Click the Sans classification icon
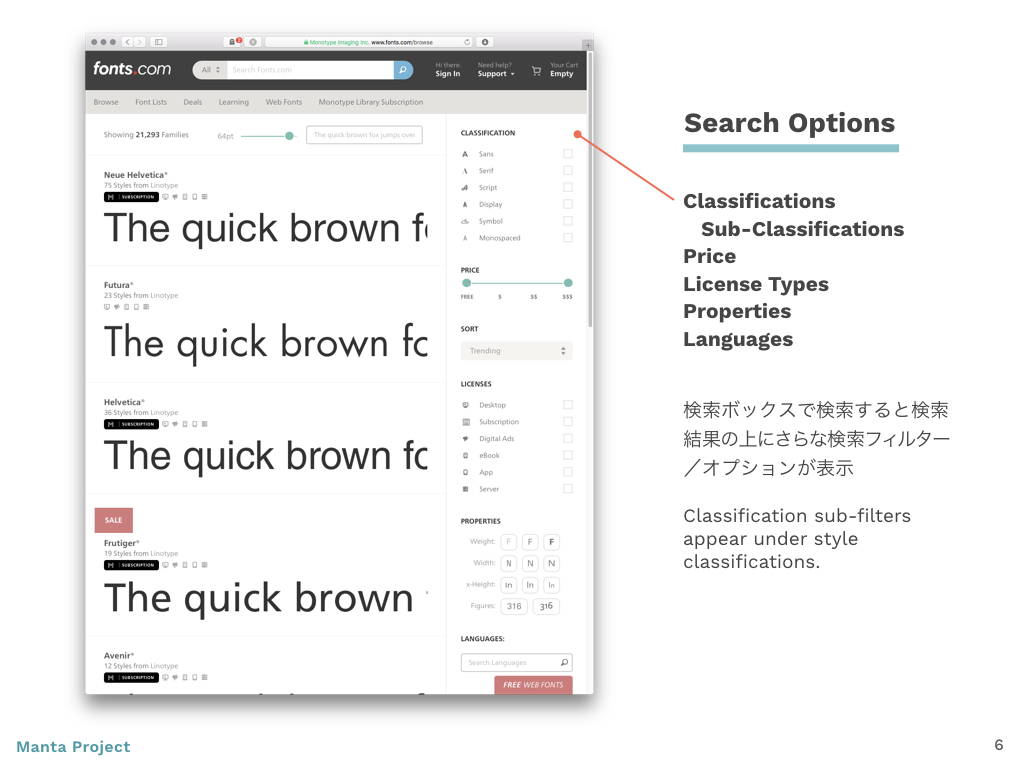 click(x=465, y=154)
